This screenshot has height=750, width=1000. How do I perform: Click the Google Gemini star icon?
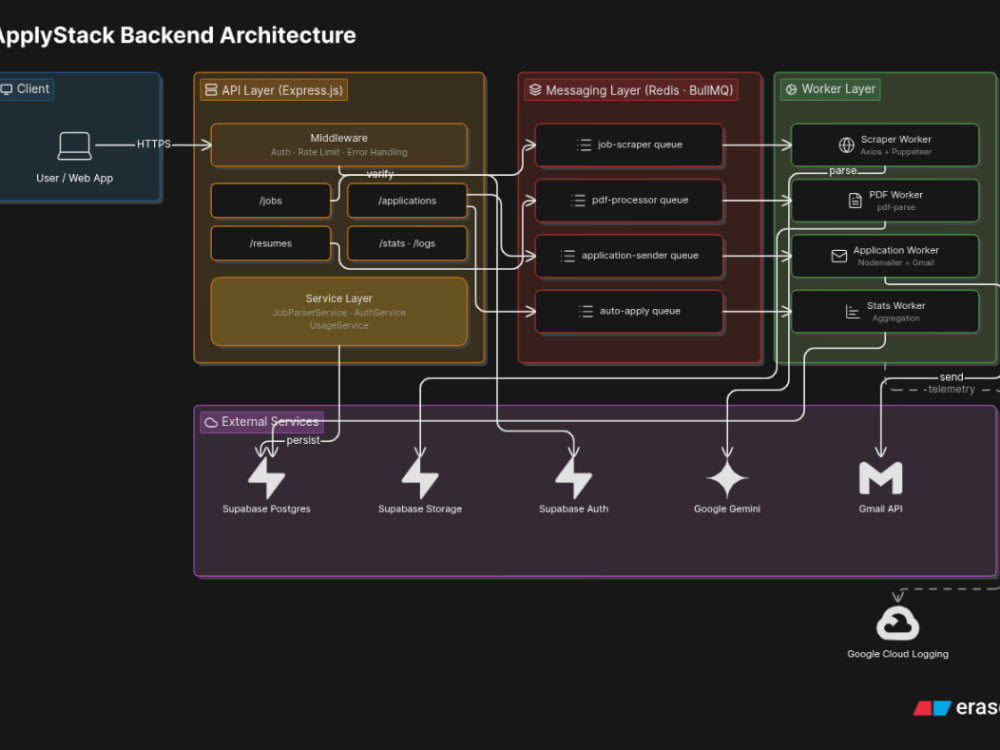727,478
